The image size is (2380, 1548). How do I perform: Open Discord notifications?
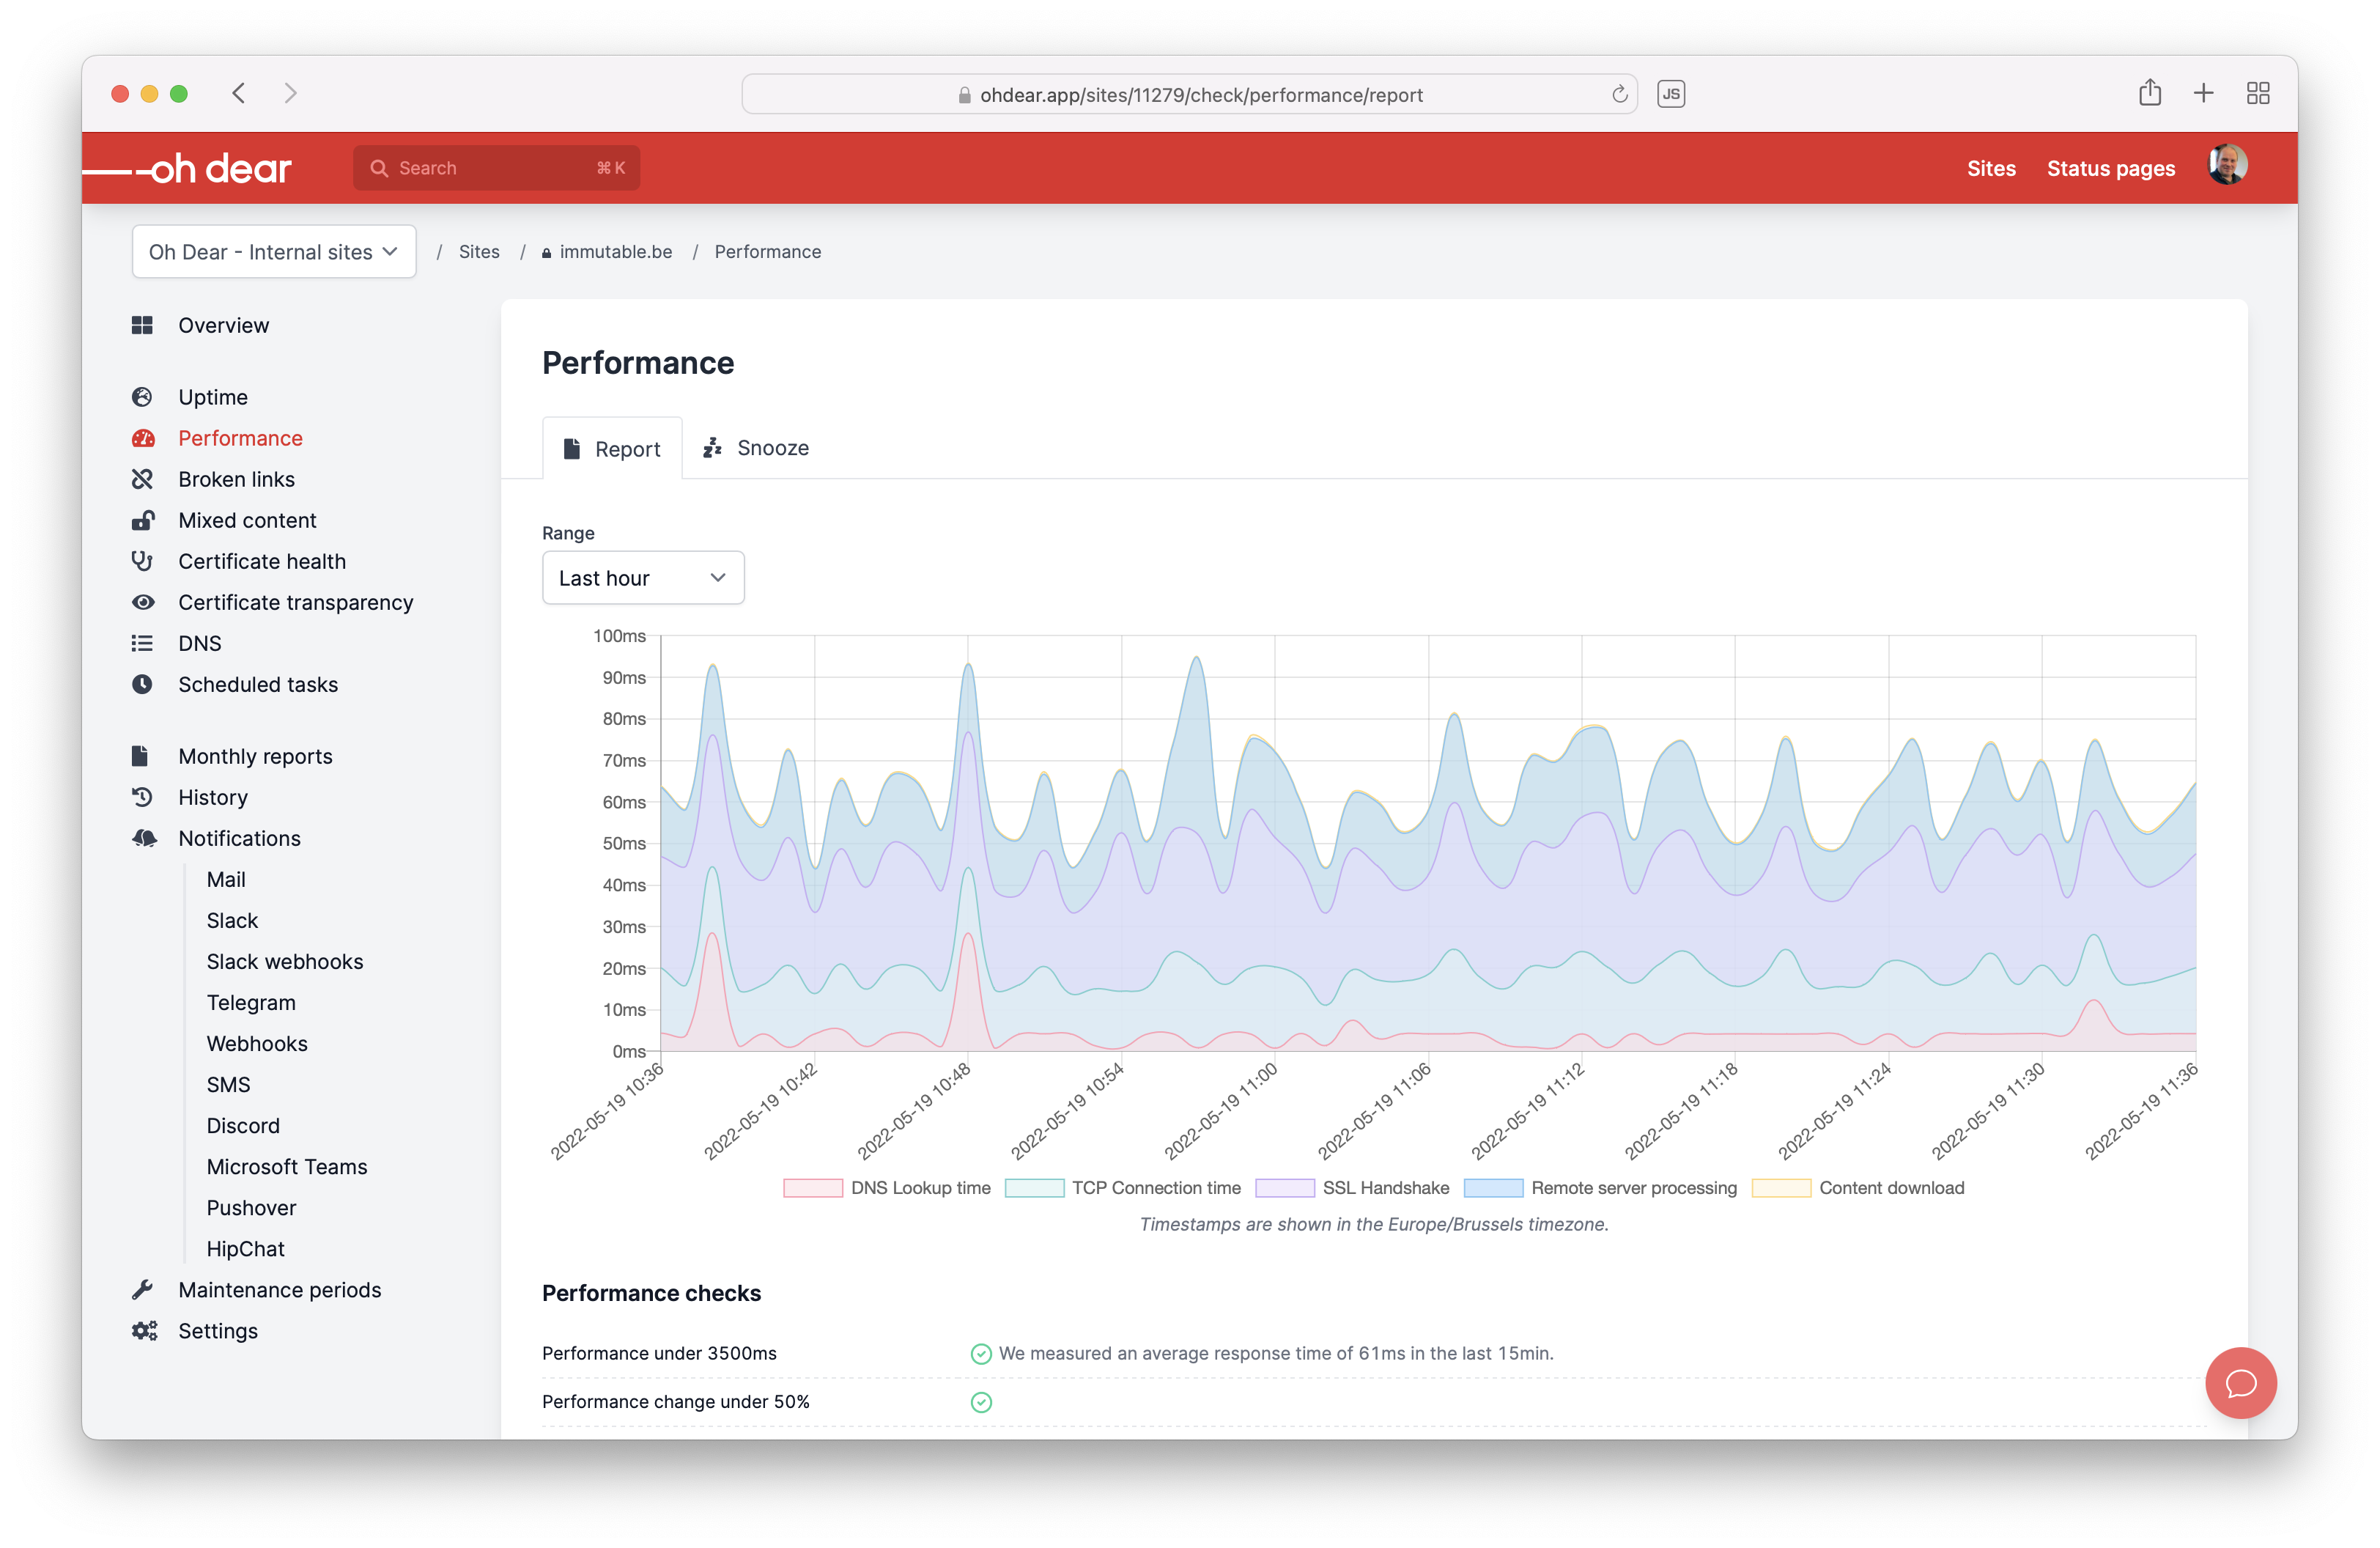243,1125
